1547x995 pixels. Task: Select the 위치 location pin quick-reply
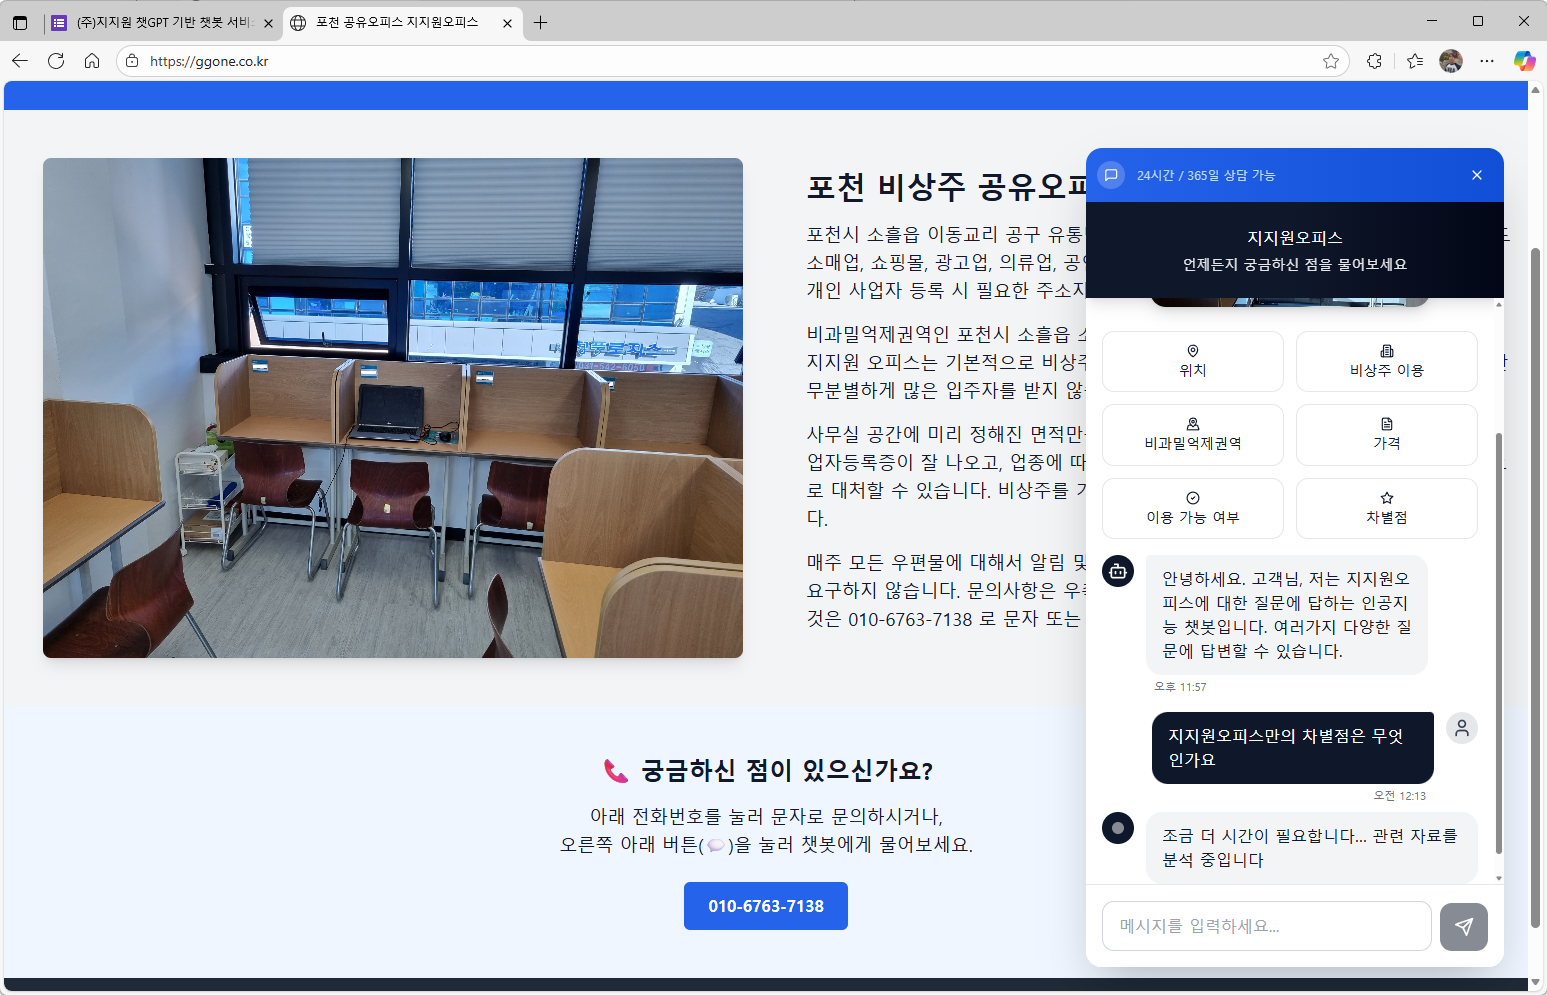1192,361
